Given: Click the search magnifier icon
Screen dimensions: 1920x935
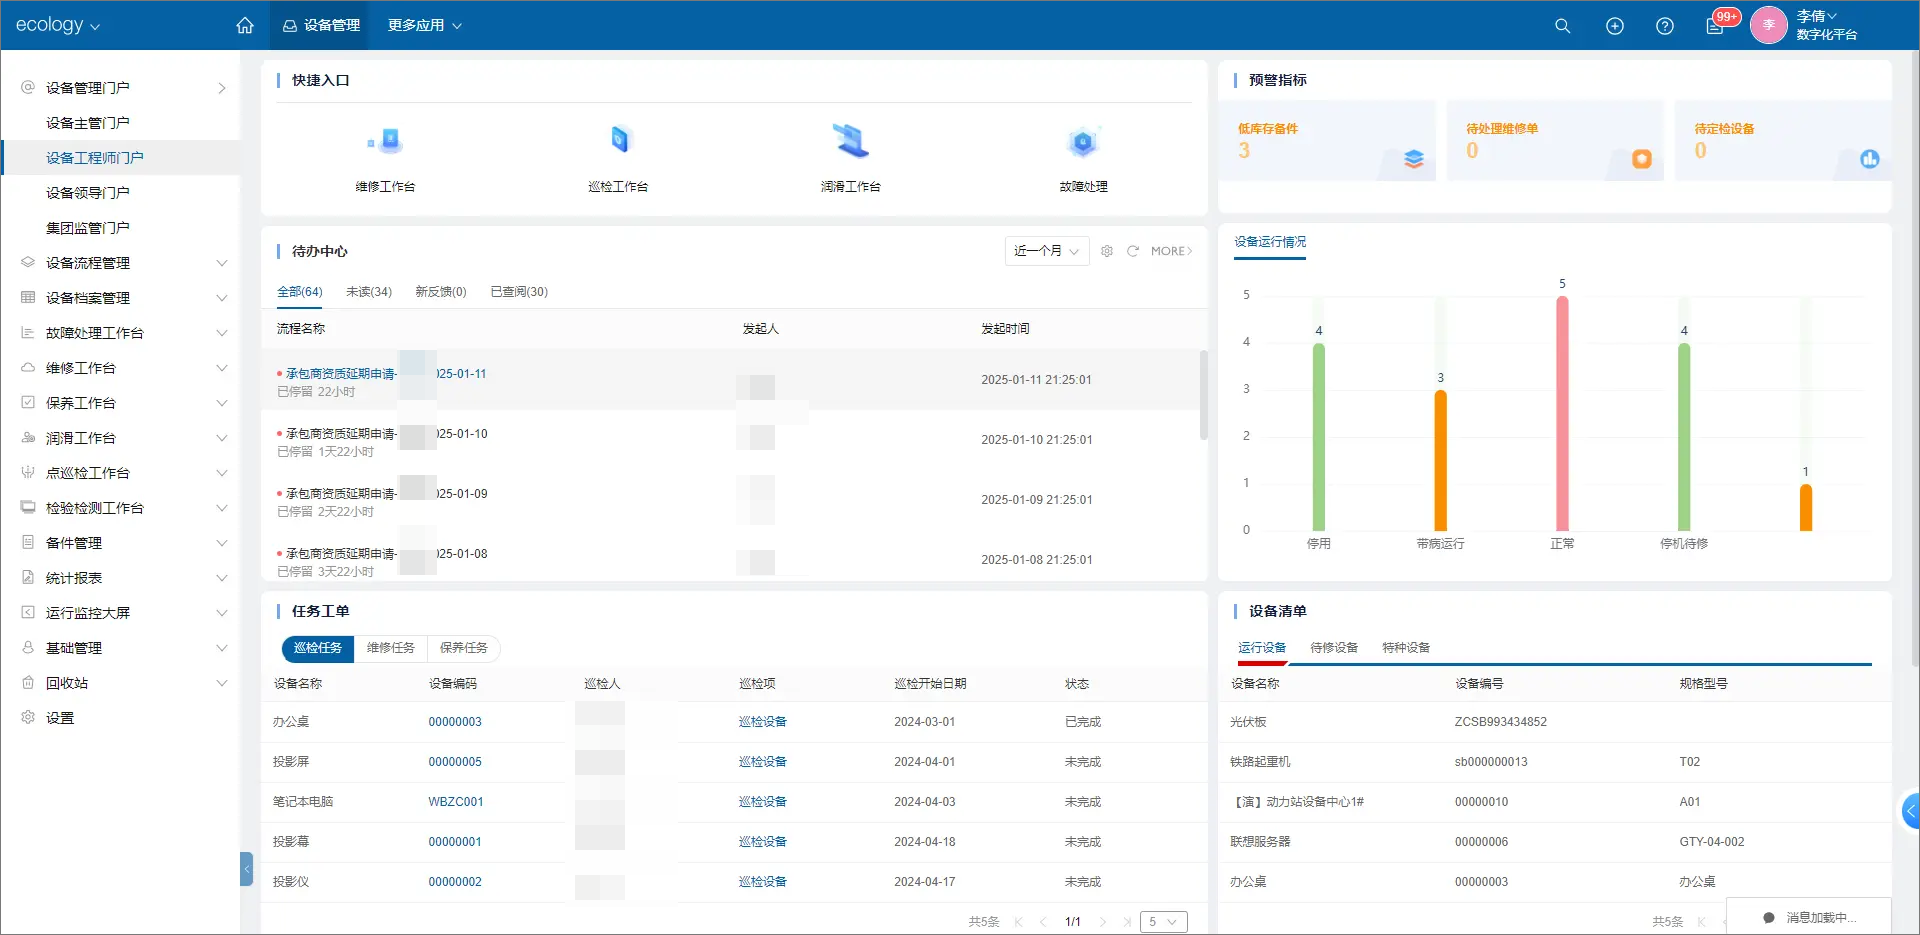Looking at the screenshot, I should pos(1562,26).
